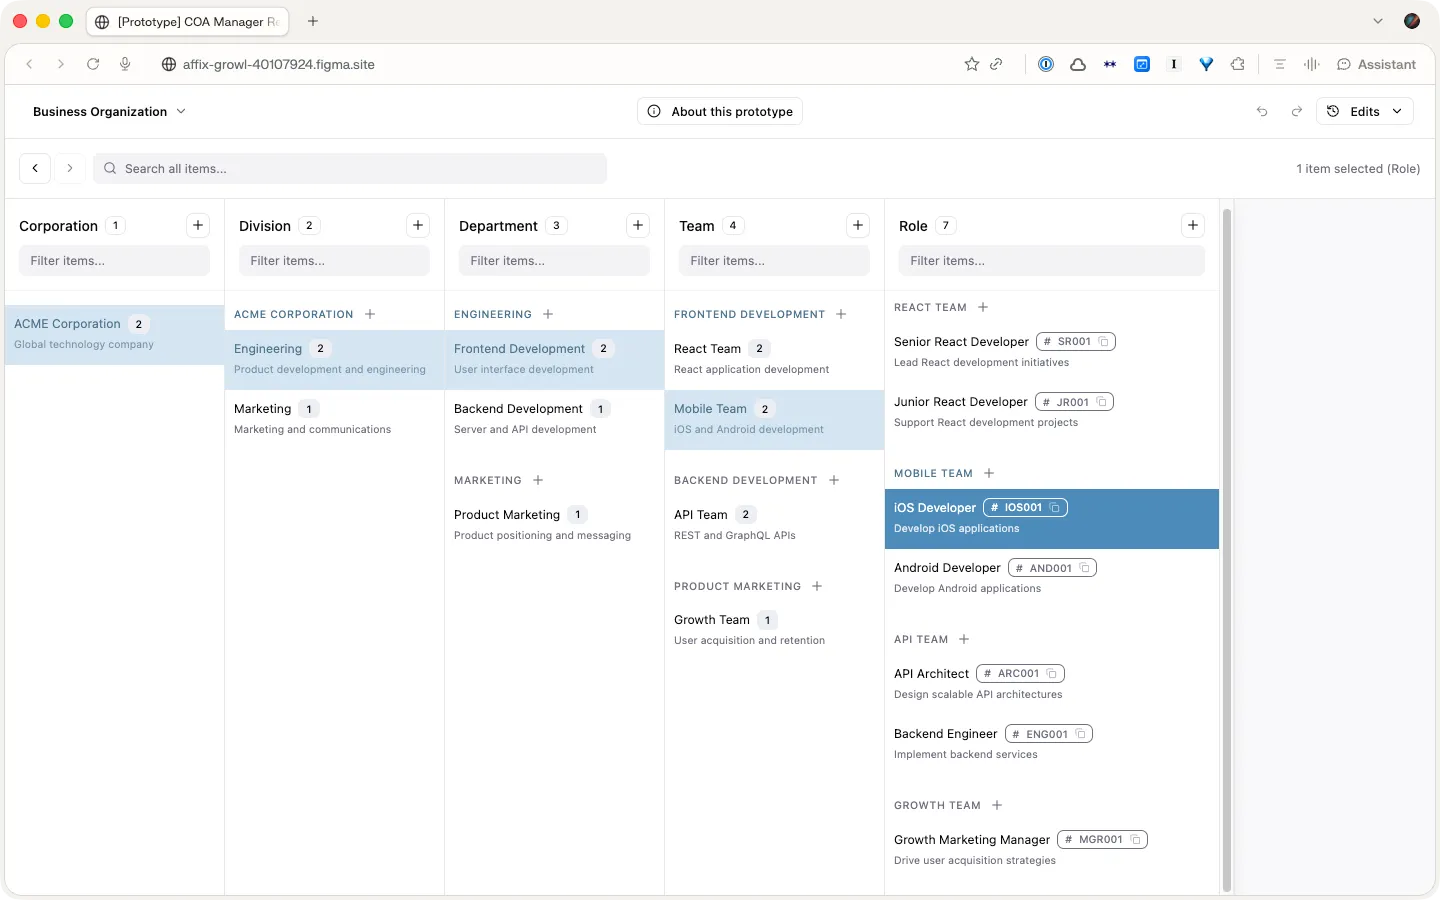The image size is (1440, 900).
Task: Open the Business Organization dropdown
Action: pos(109,112)
